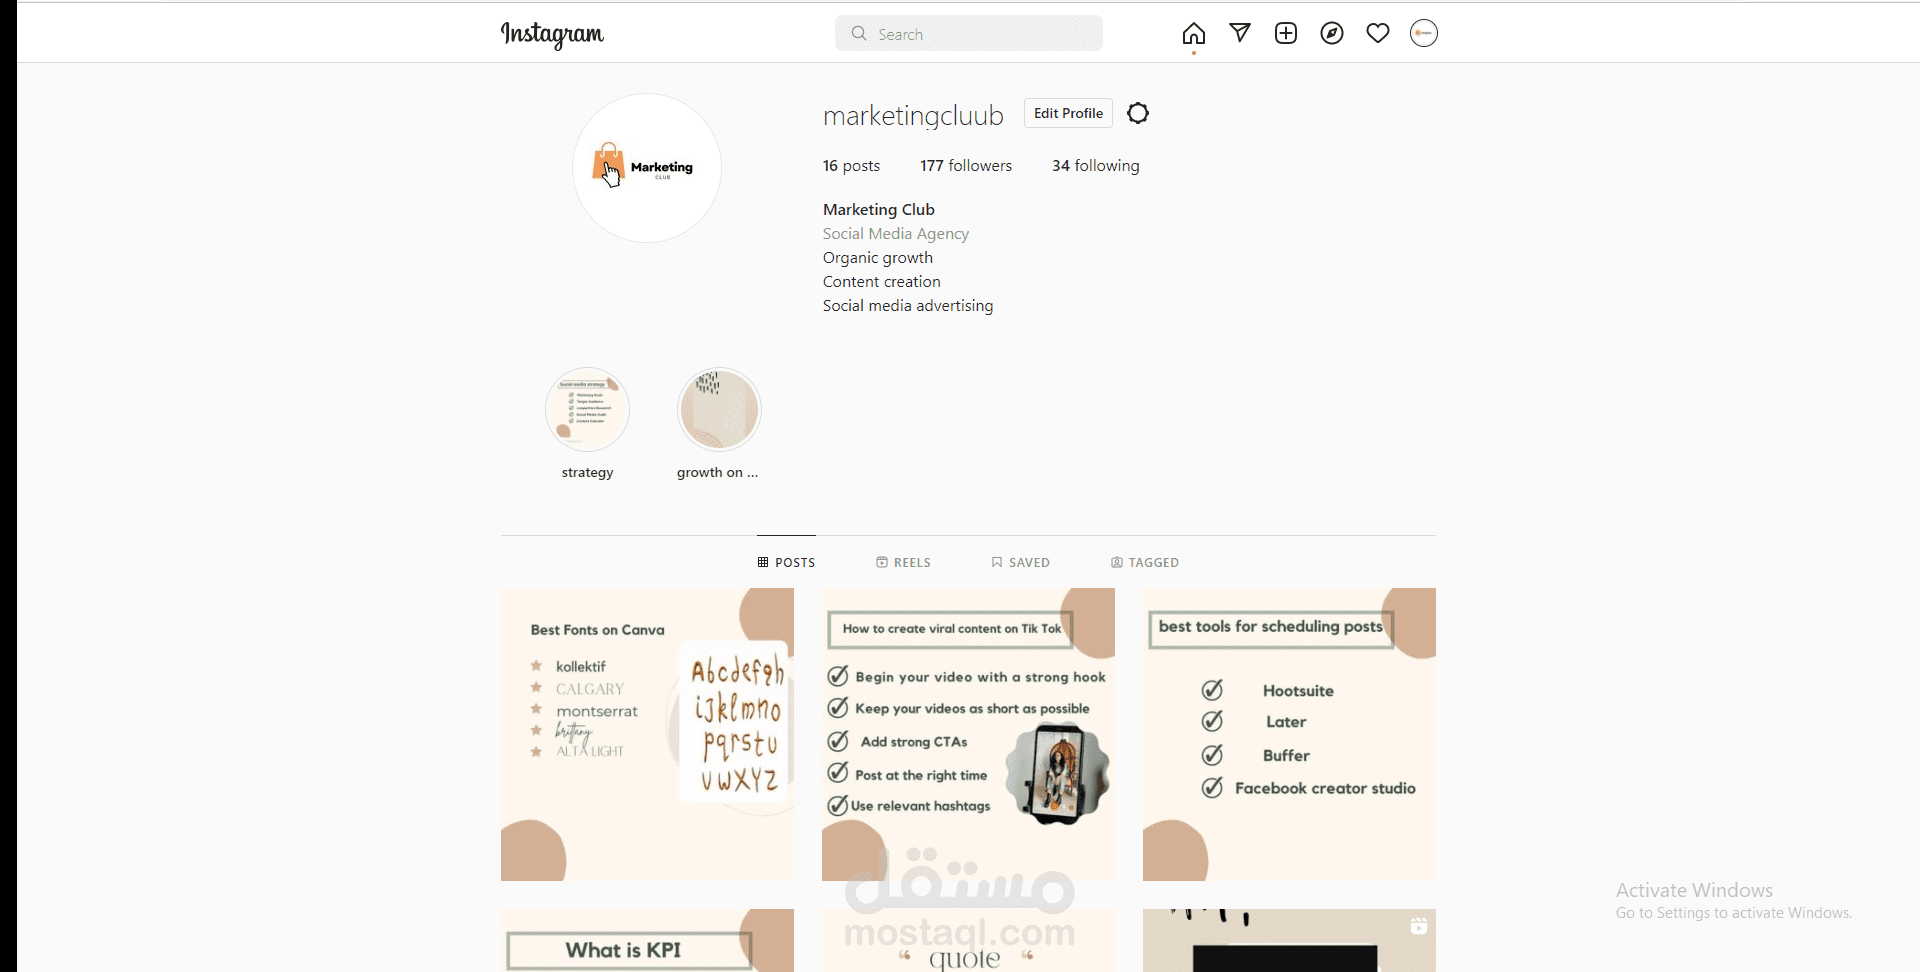Click the strategy highlight label
The image size is (1920, 972).
pyautogui.click(x=587, y=472)
